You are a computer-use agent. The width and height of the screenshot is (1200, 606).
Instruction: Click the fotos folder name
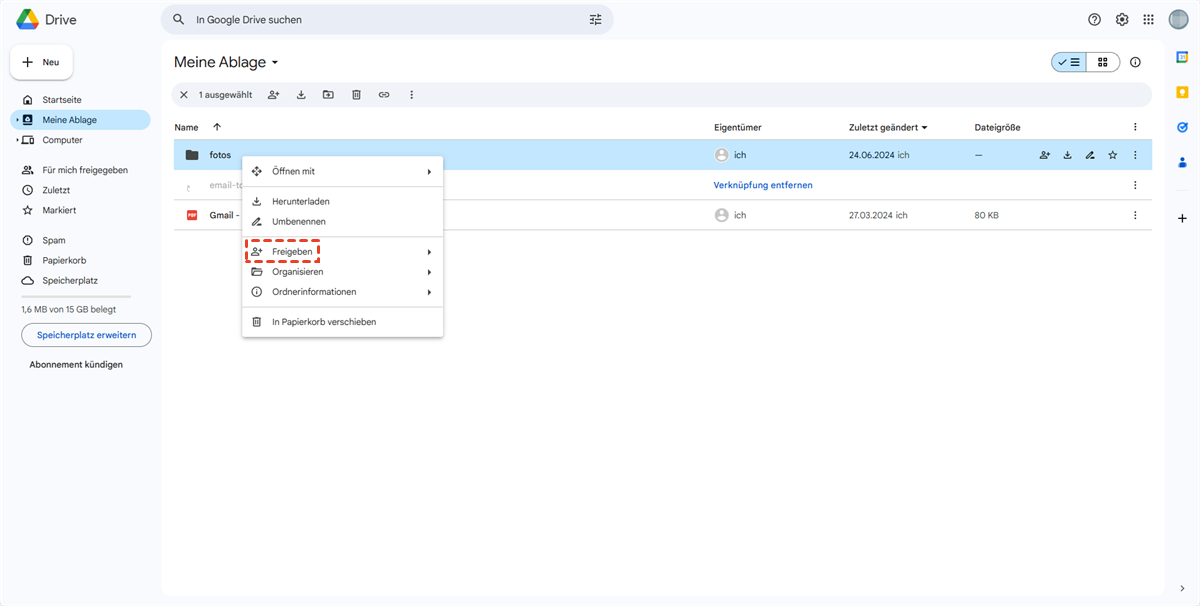pos(220,155)
